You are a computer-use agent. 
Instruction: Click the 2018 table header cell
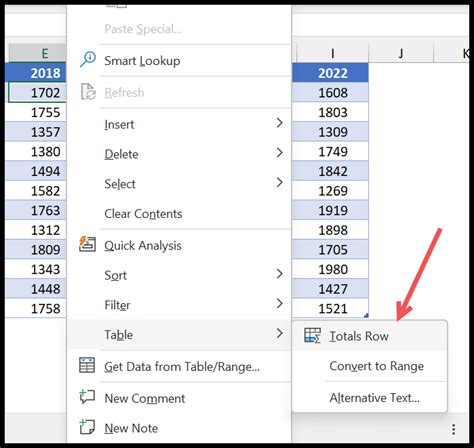pos(36,73)
